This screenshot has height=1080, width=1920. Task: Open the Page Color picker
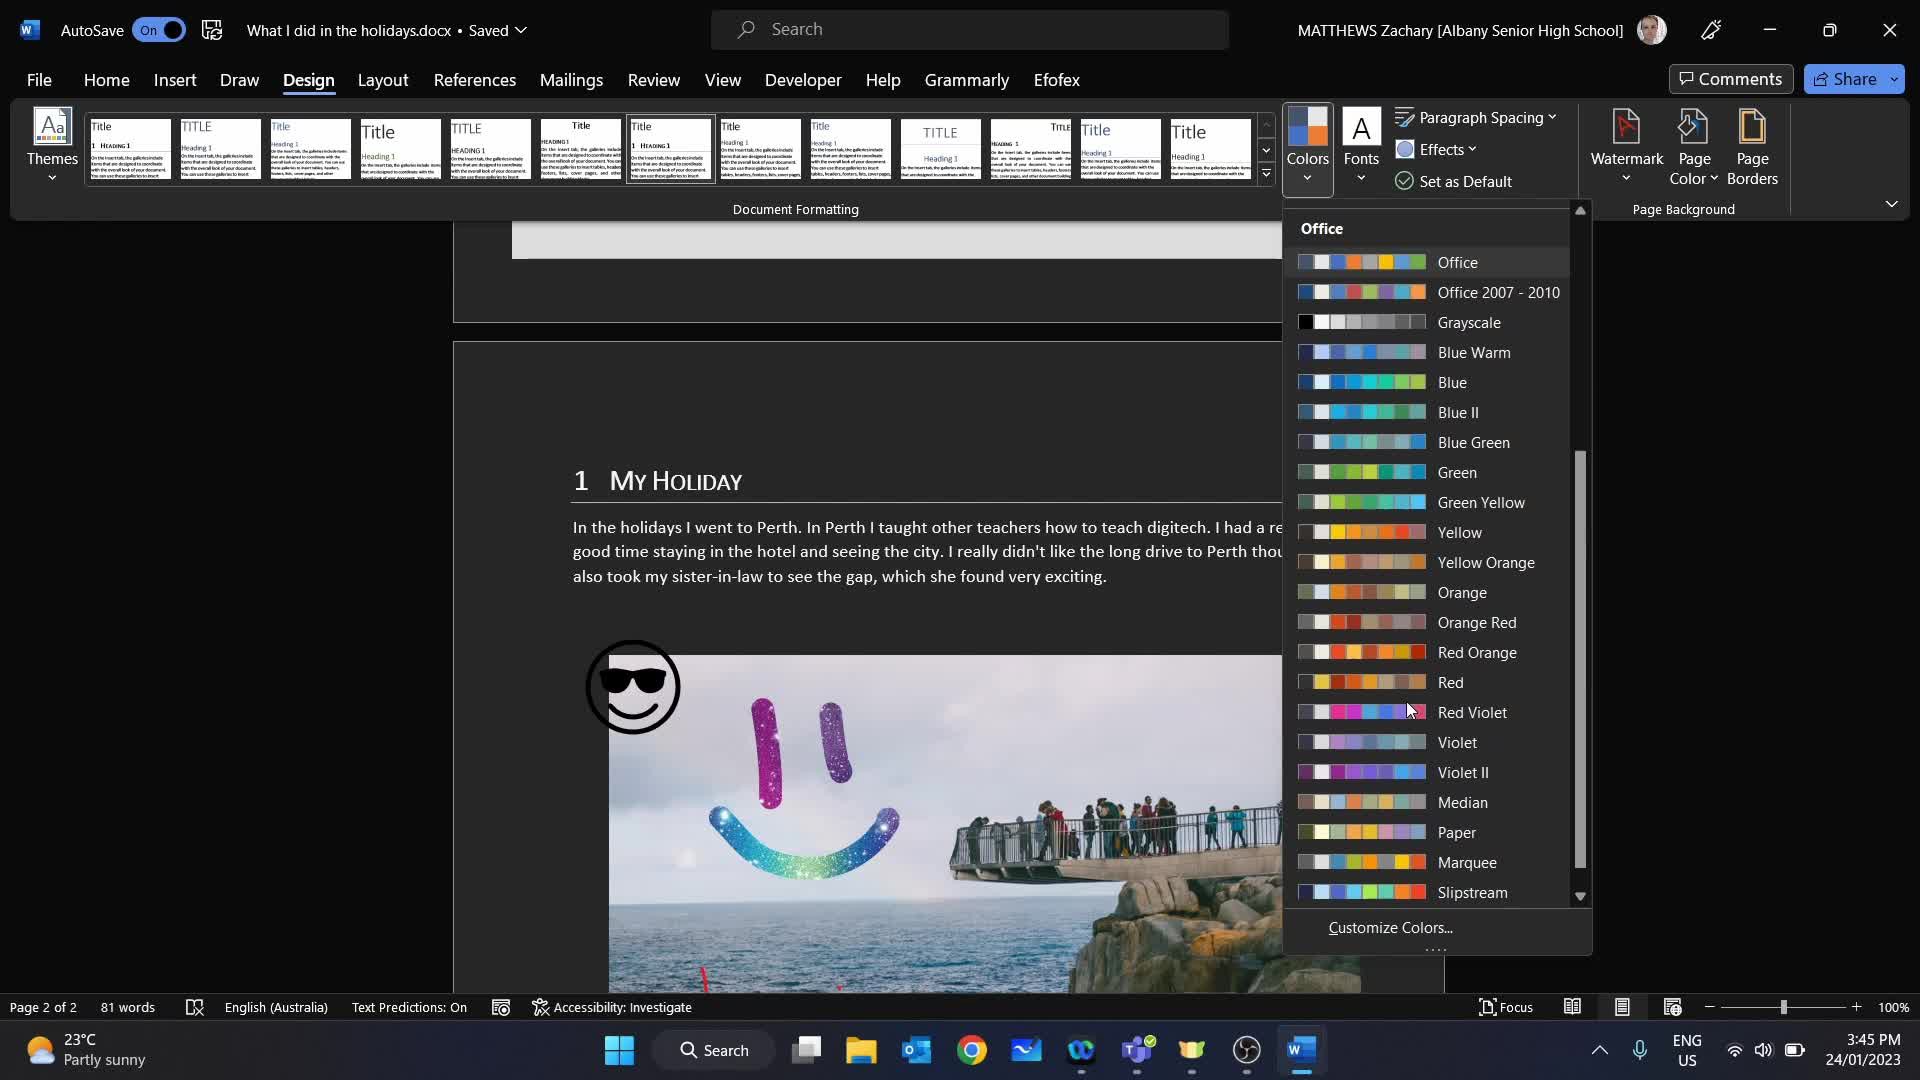coord(1693,145)
